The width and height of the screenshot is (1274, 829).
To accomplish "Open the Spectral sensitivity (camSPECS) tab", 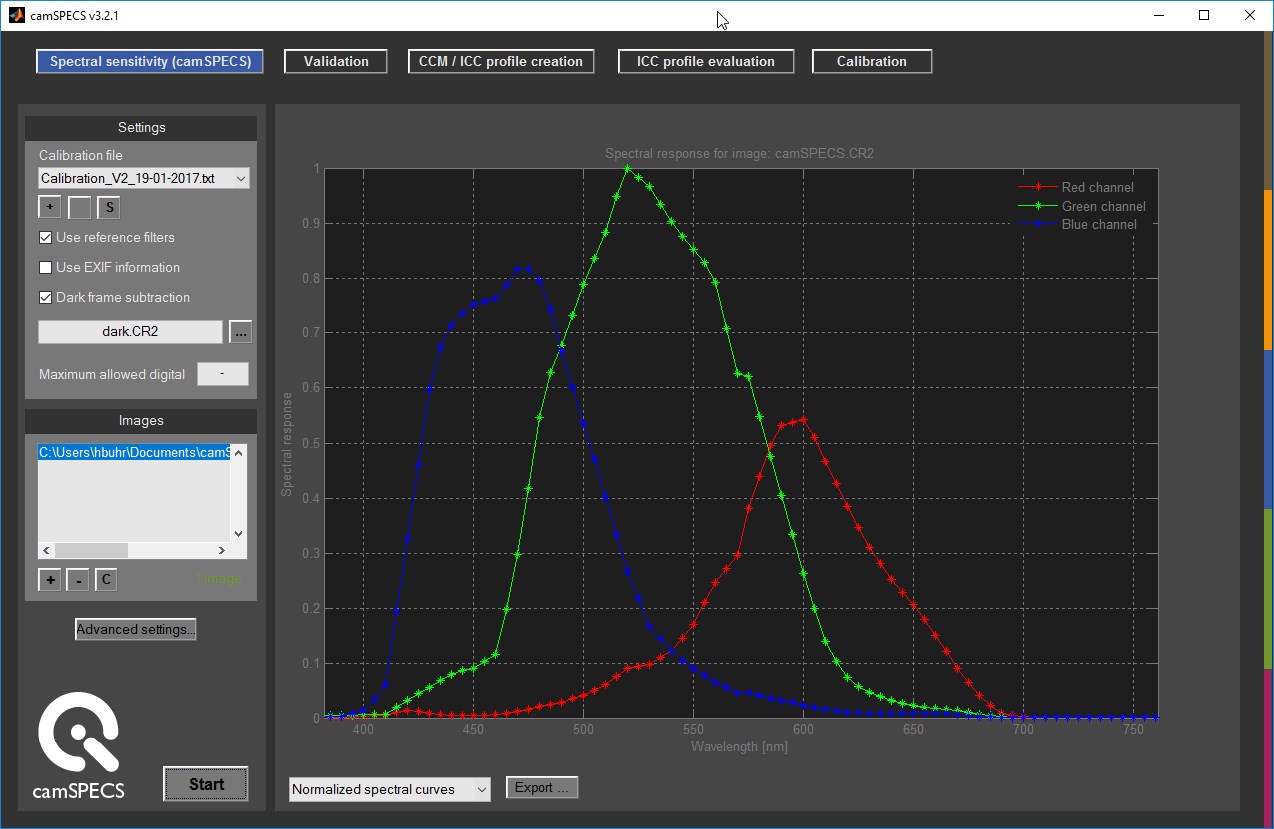I will [150, 61].
